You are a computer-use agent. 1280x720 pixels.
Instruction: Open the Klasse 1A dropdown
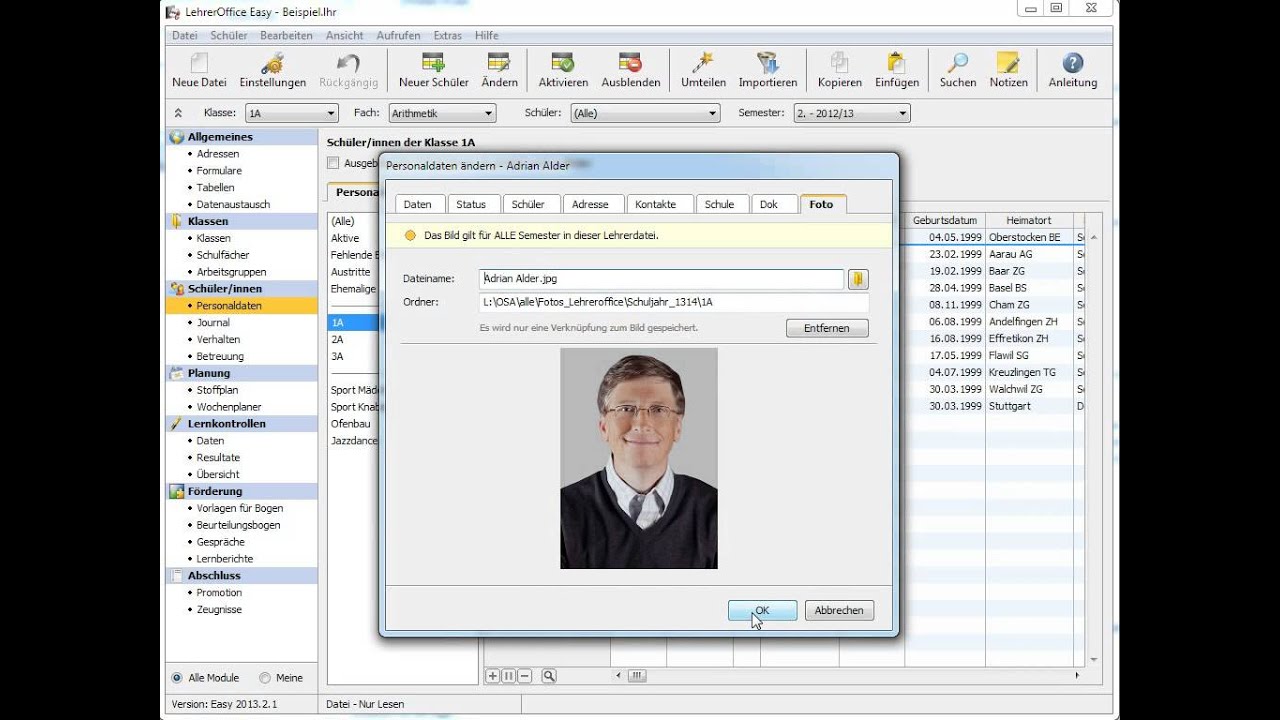(x=291, y=114)
